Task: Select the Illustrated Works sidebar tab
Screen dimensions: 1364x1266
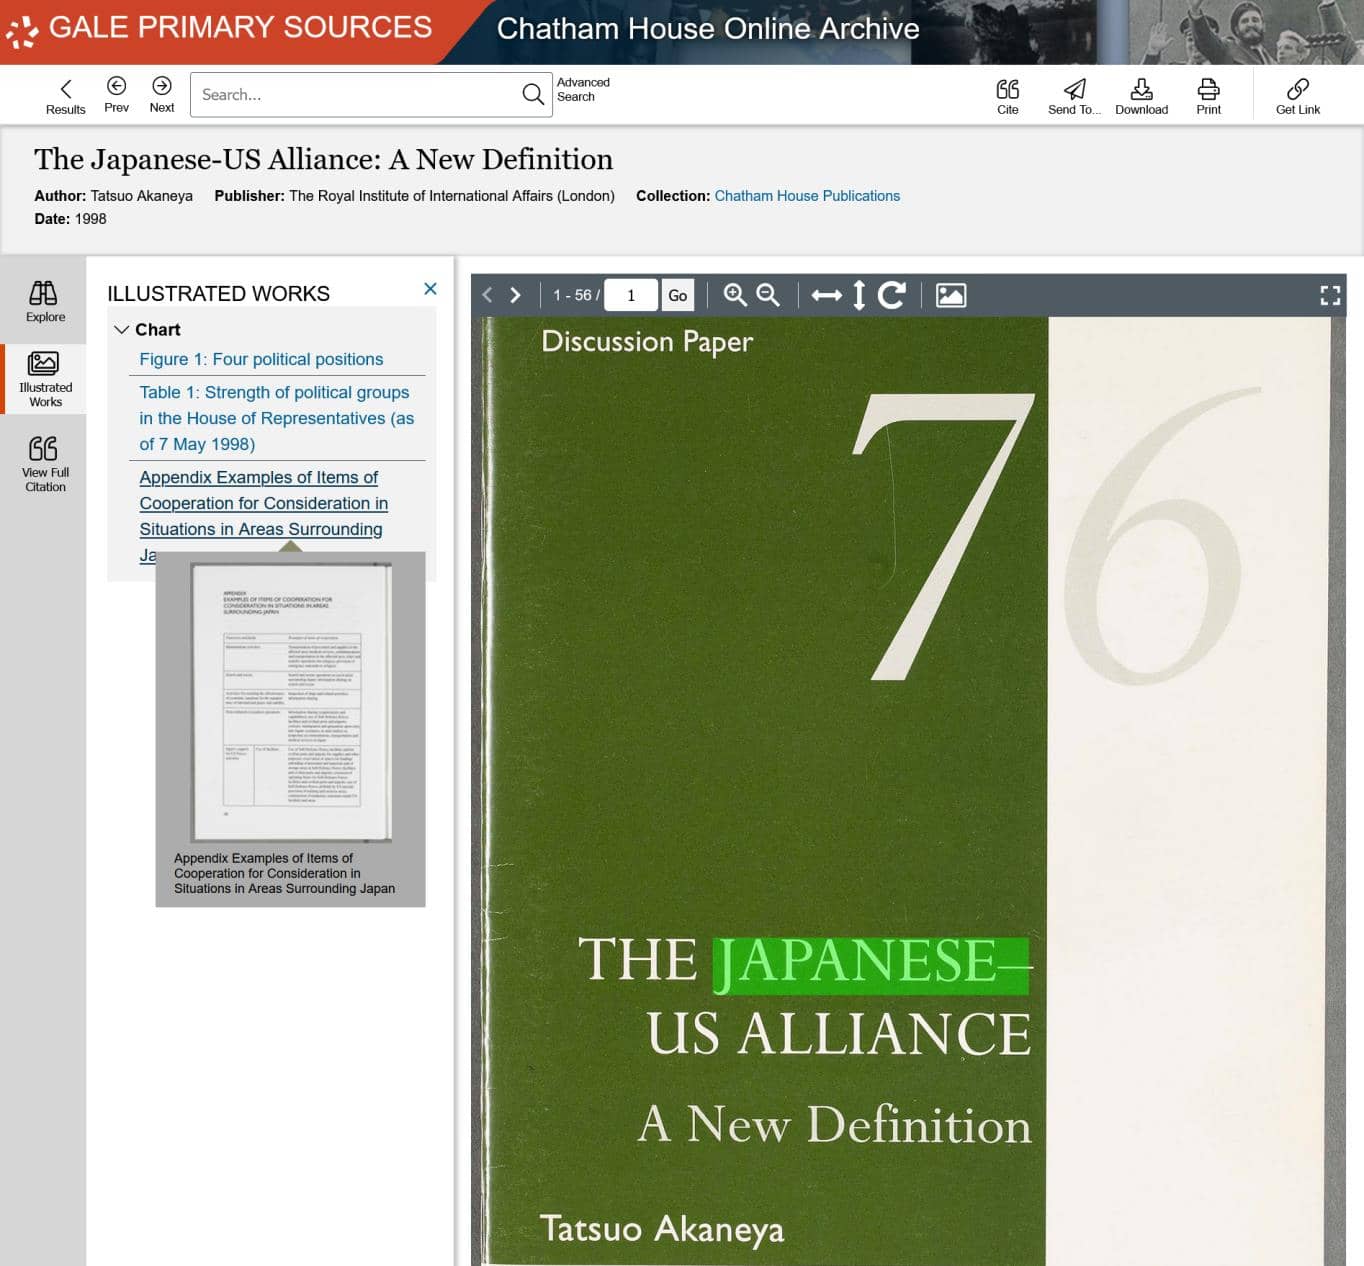Action: pos(44,379)
